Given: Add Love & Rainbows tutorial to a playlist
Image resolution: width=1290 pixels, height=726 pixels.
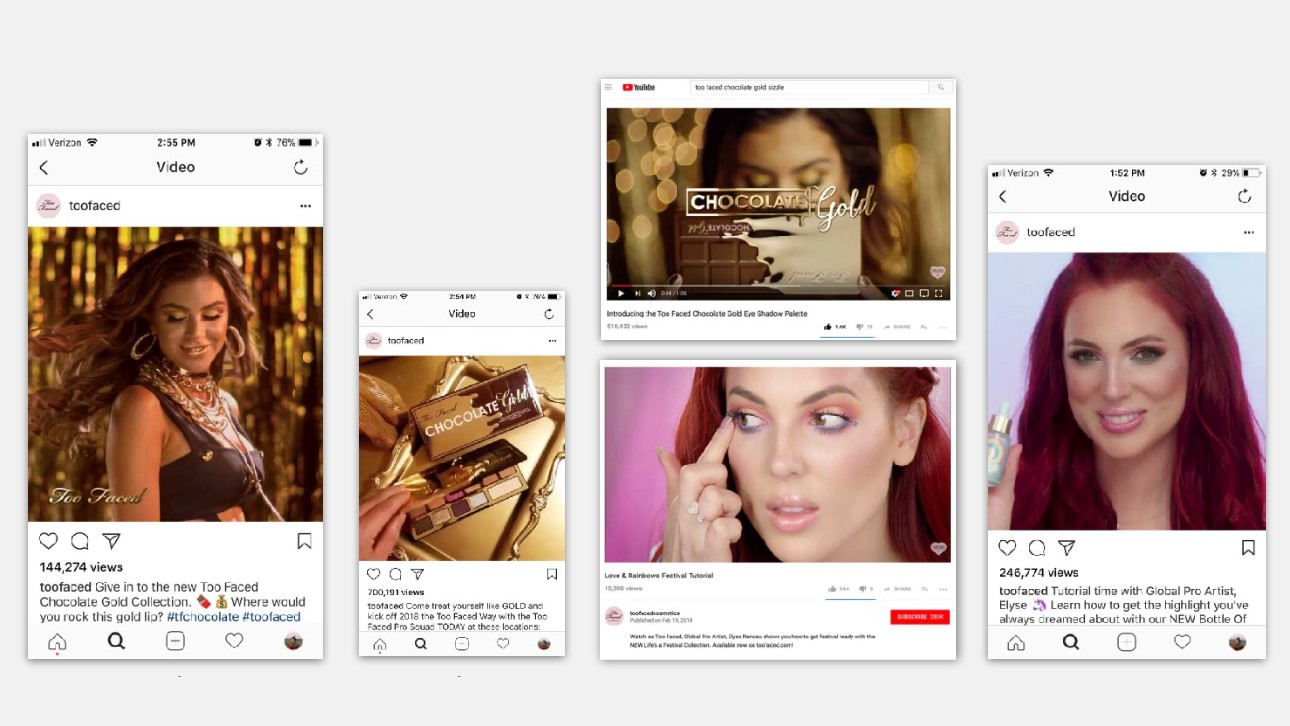Looking at the screenshot, I should [x=924, y=589].
